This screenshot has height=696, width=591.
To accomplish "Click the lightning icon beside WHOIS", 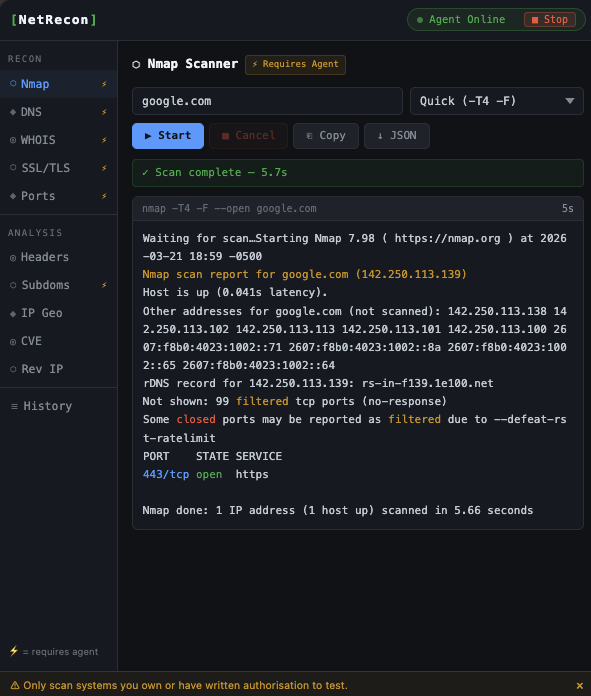I will (104, 140).
